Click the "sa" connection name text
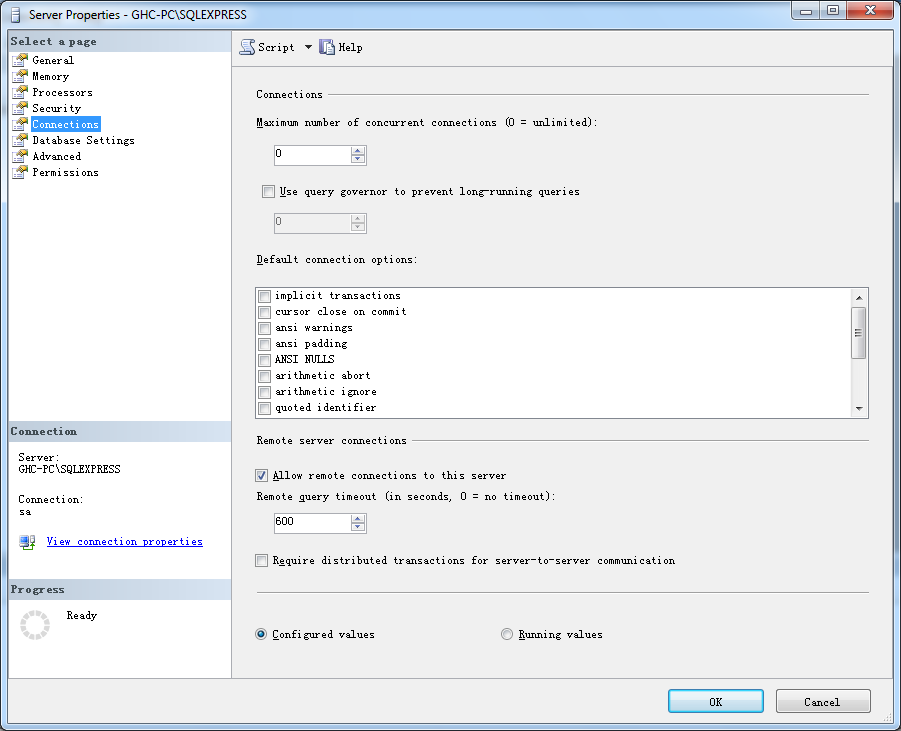901x731 pixels. pos(25,511)
